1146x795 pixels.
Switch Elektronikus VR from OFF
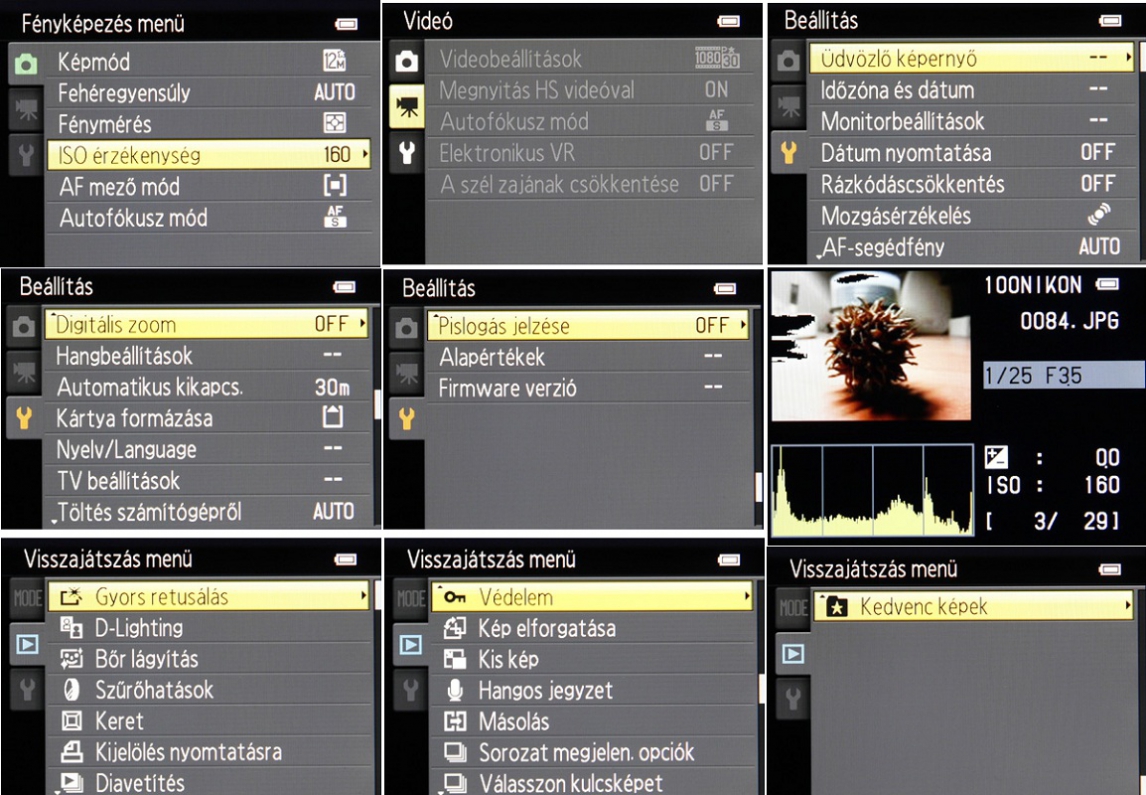click(716, 153)
